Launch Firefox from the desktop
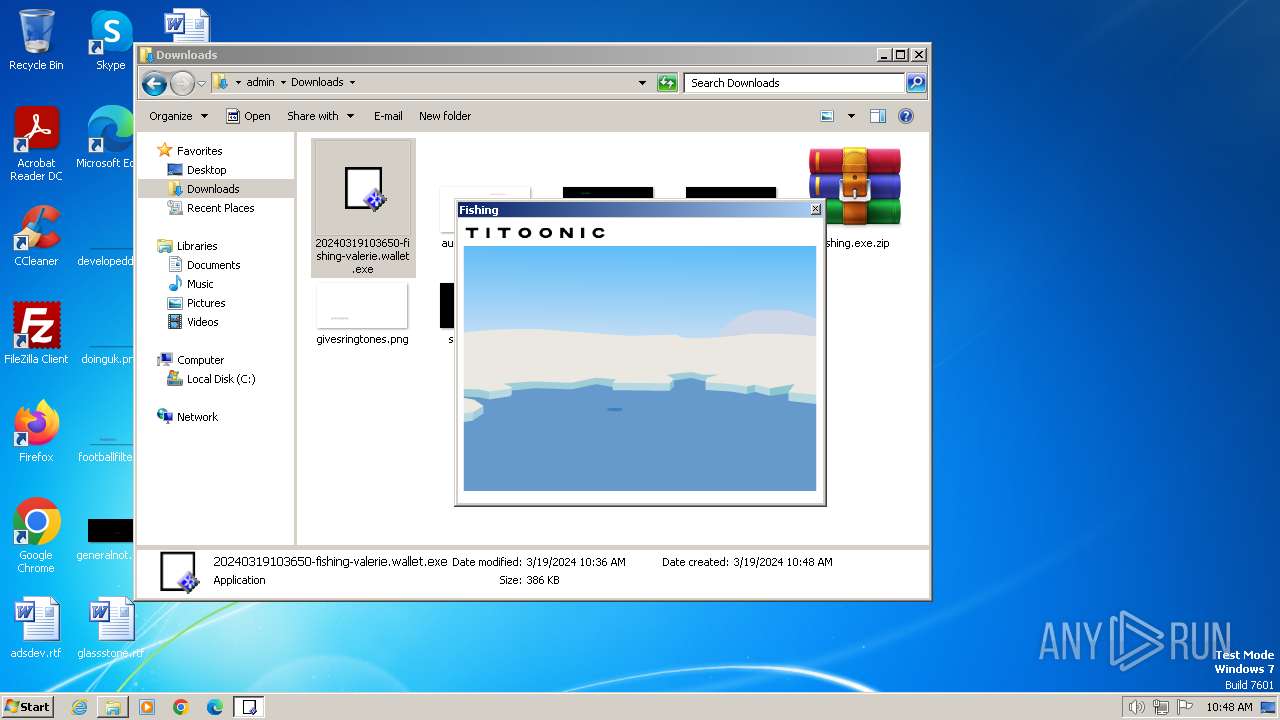Viewport: 1280px width, 720px height. point(36,432)
